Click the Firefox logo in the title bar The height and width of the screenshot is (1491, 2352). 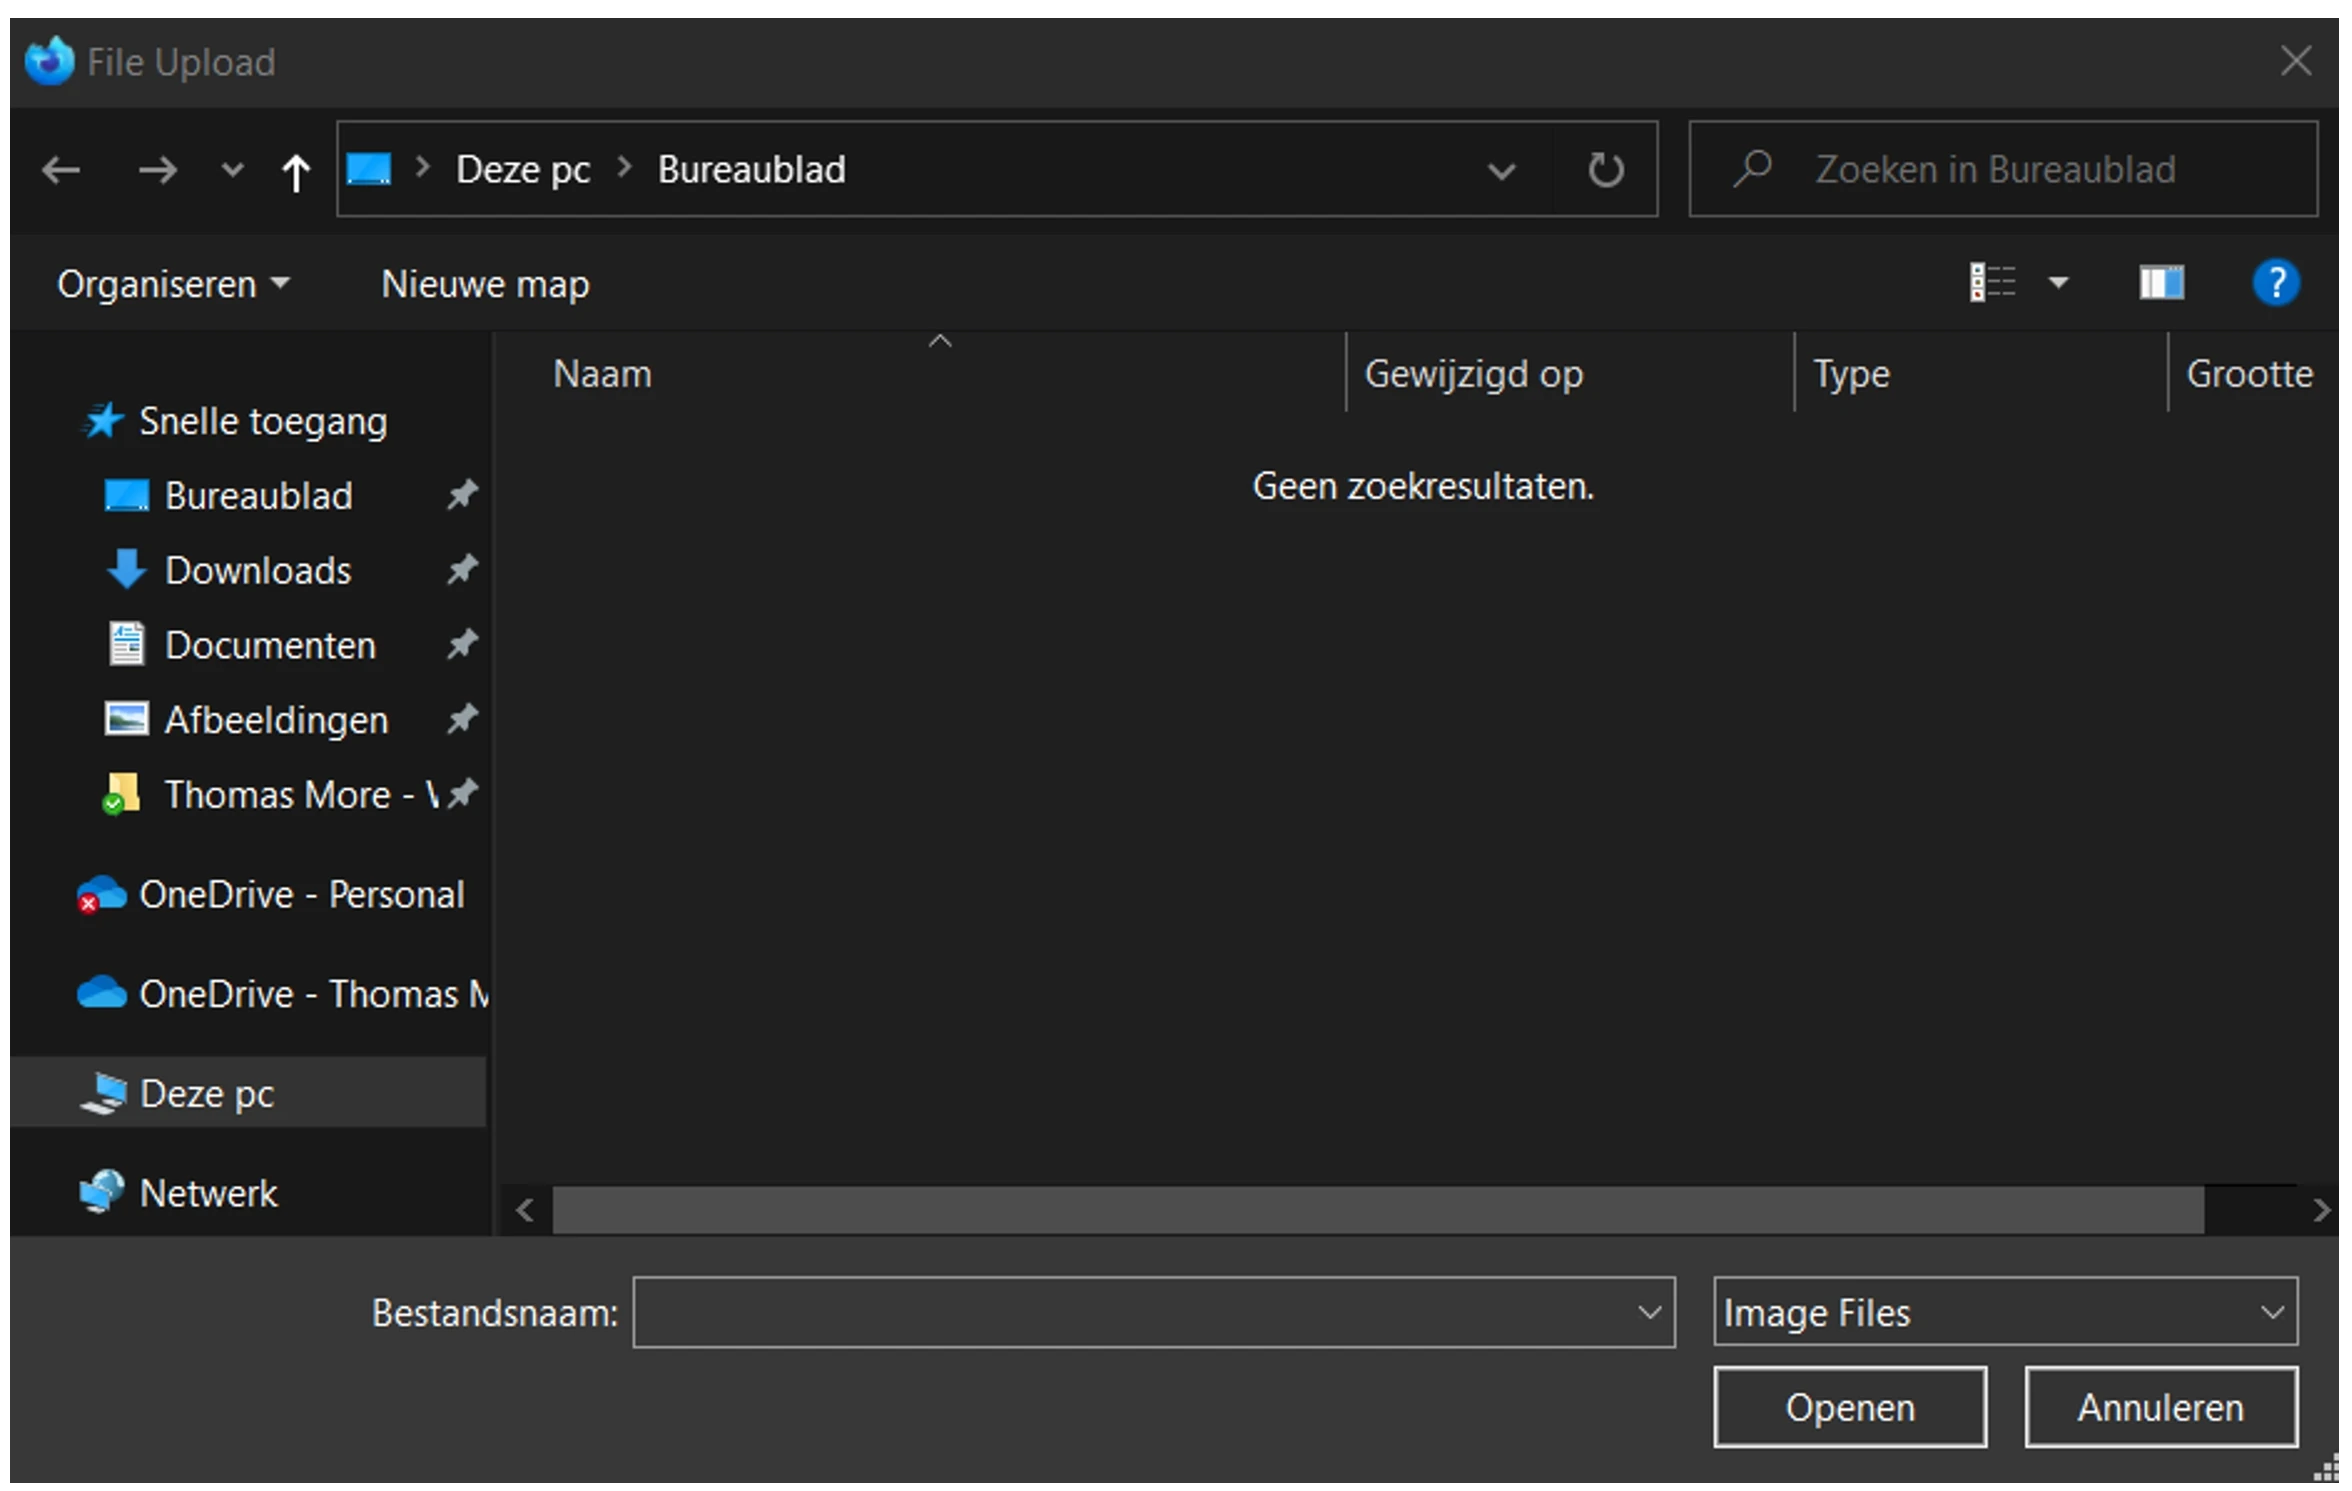point(49,60)
